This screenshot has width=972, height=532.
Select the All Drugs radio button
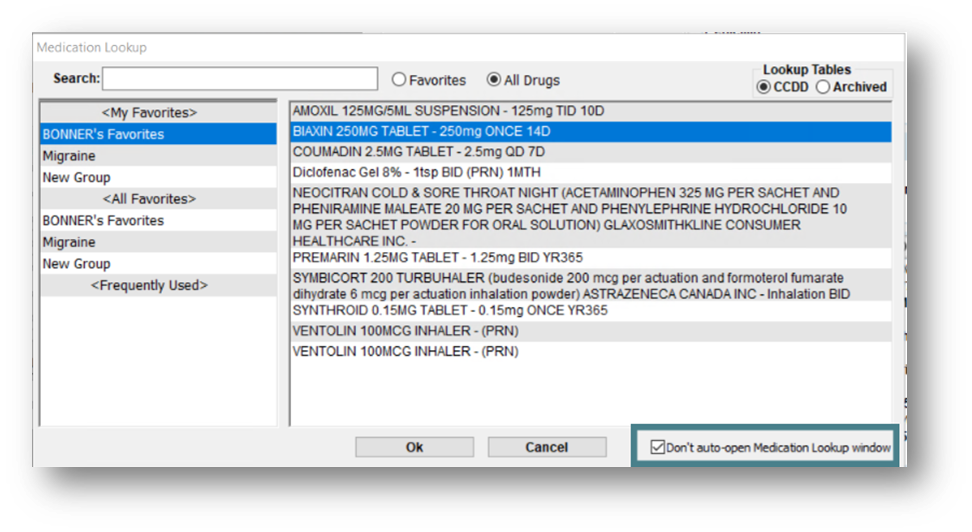tap(493, 80)
